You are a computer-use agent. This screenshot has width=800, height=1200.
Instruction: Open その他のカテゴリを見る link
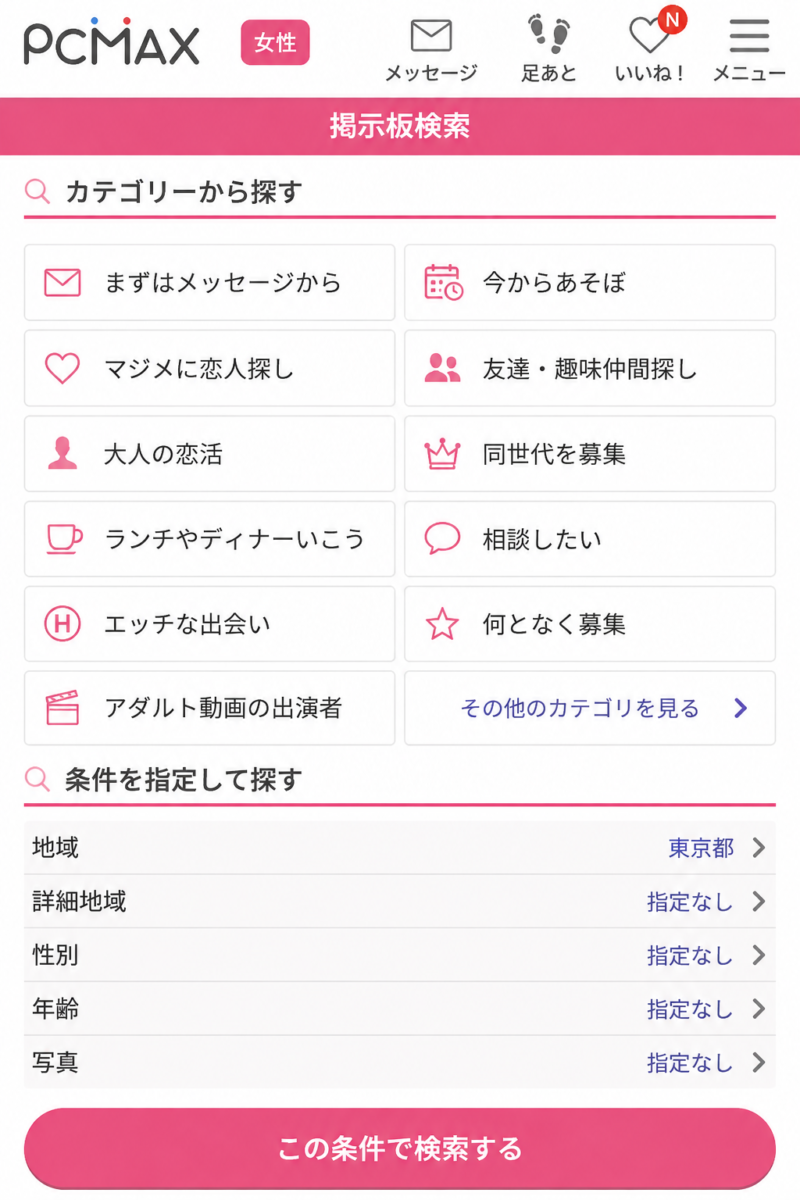(x=590, y=708)
